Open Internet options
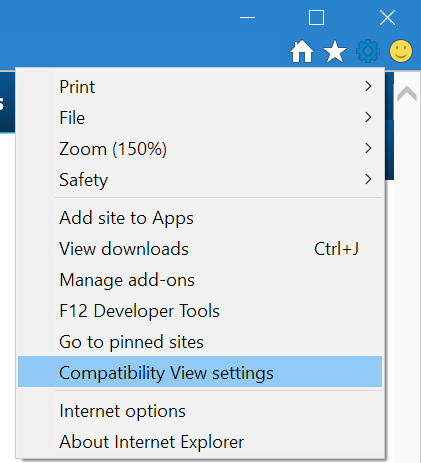 (200, 411)
